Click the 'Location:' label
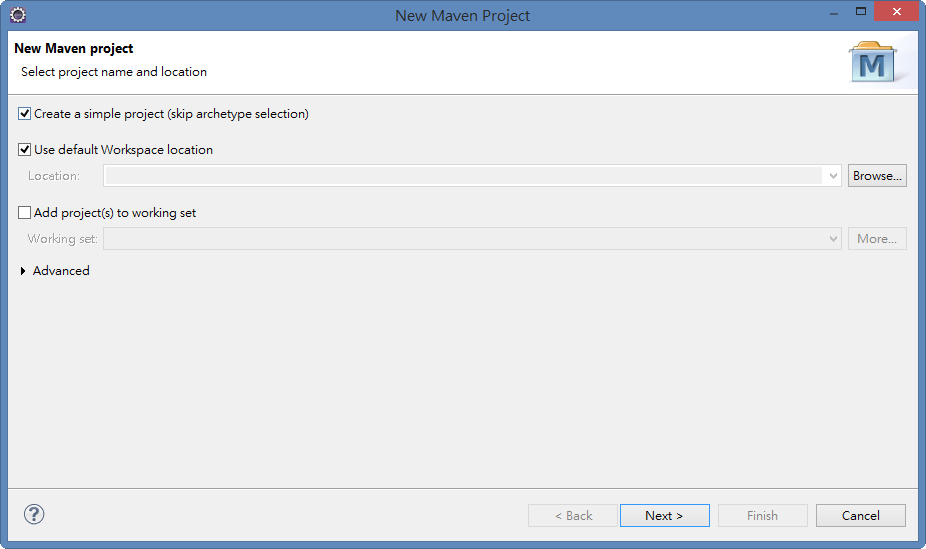This screenshot has width=926, height=549. 54,176
